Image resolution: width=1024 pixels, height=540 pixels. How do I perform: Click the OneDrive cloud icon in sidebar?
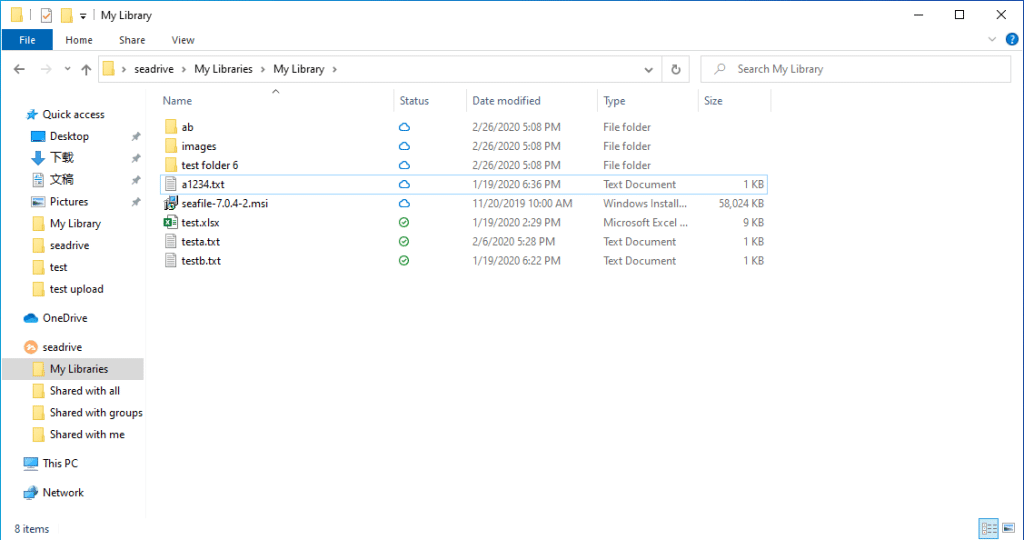tap(32, 318)
